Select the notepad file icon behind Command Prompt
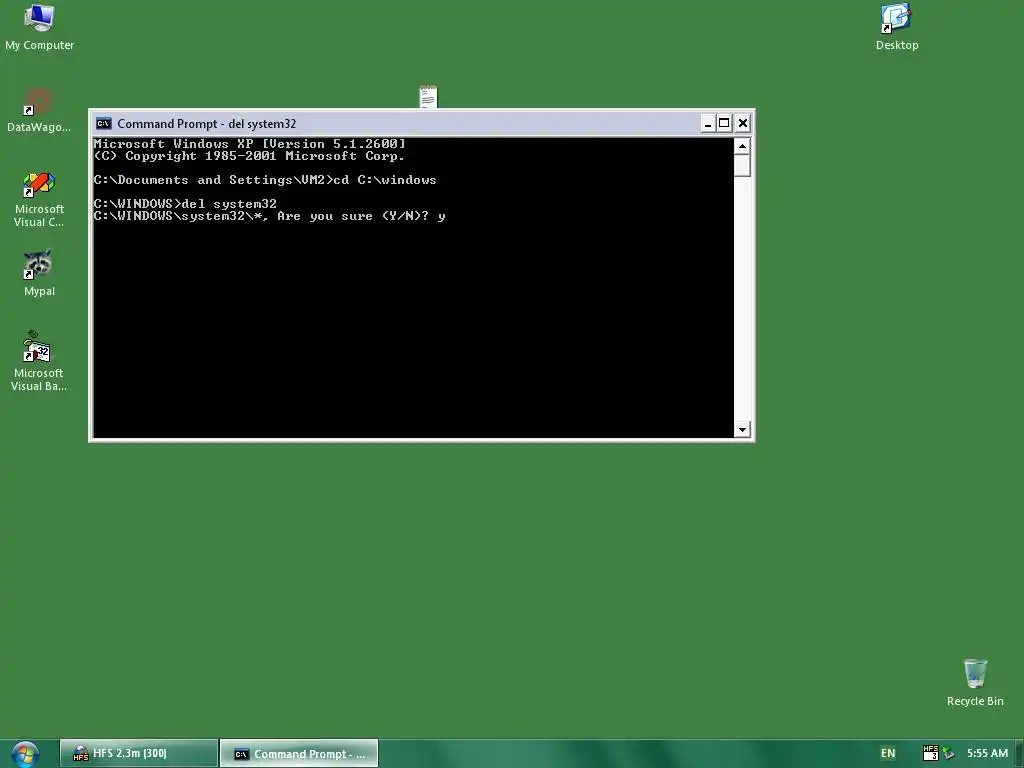 point(428,97)
